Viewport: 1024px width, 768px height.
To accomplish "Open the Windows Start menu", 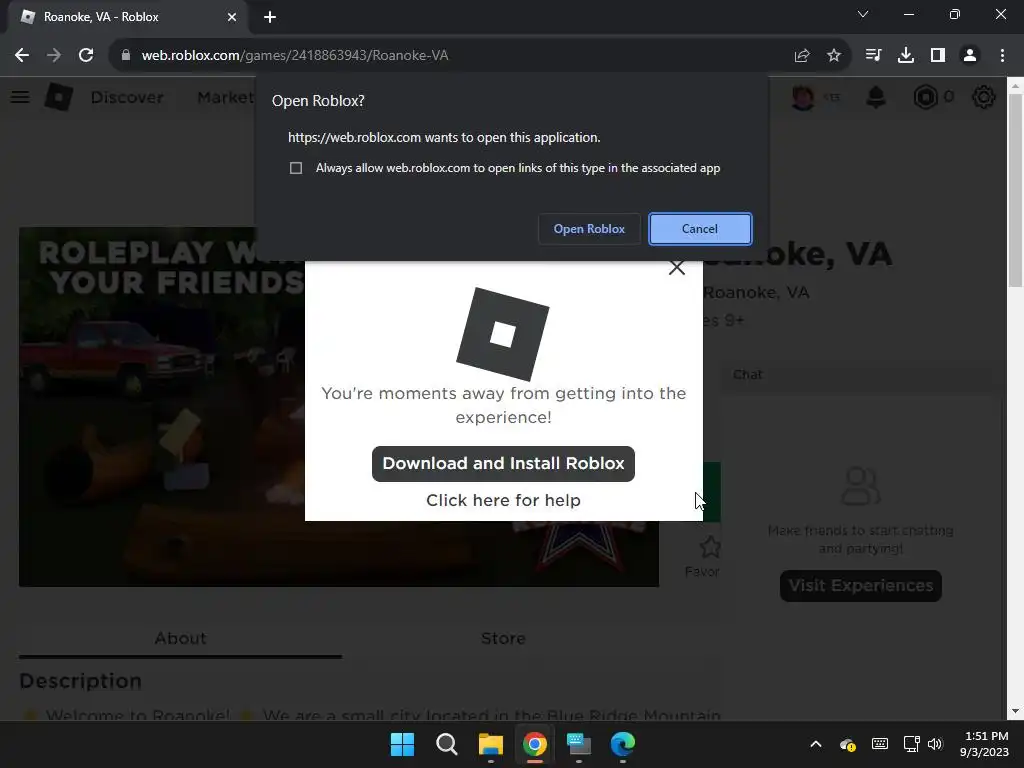I will click(x=402, y=744).
